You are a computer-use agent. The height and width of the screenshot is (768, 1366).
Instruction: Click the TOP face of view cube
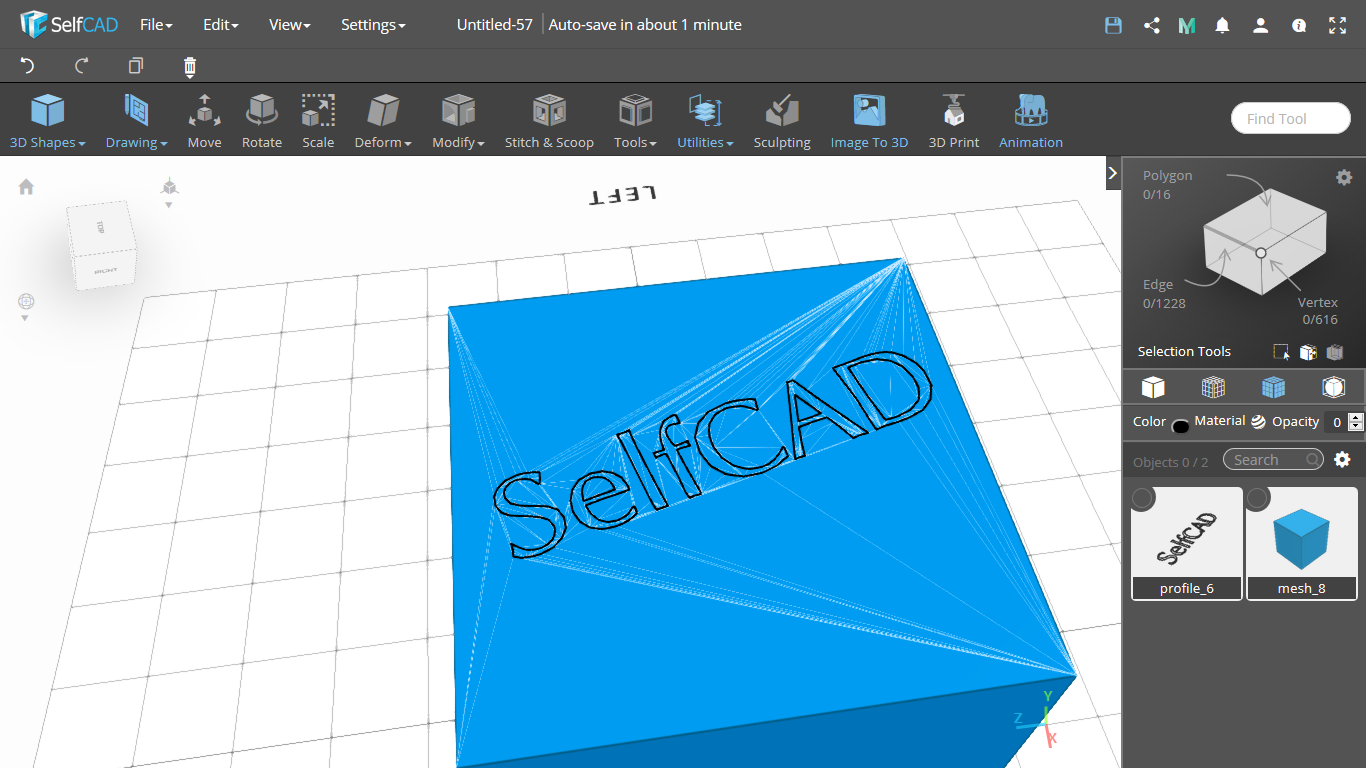100,227
